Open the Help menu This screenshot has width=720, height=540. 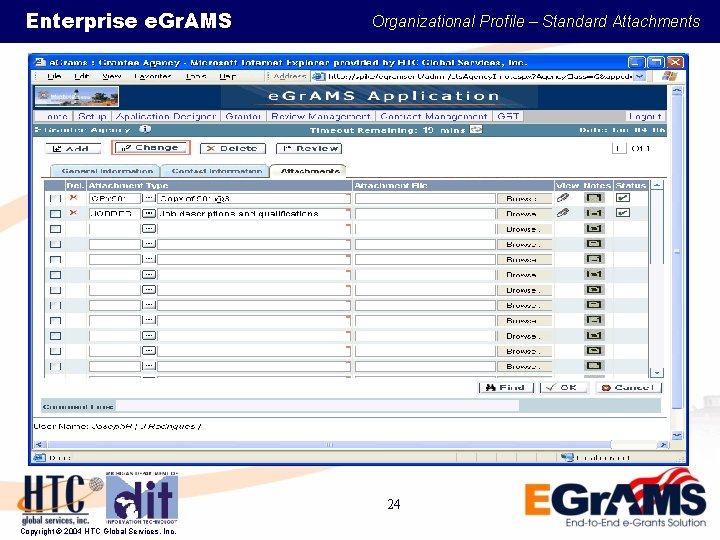(227, 76)
